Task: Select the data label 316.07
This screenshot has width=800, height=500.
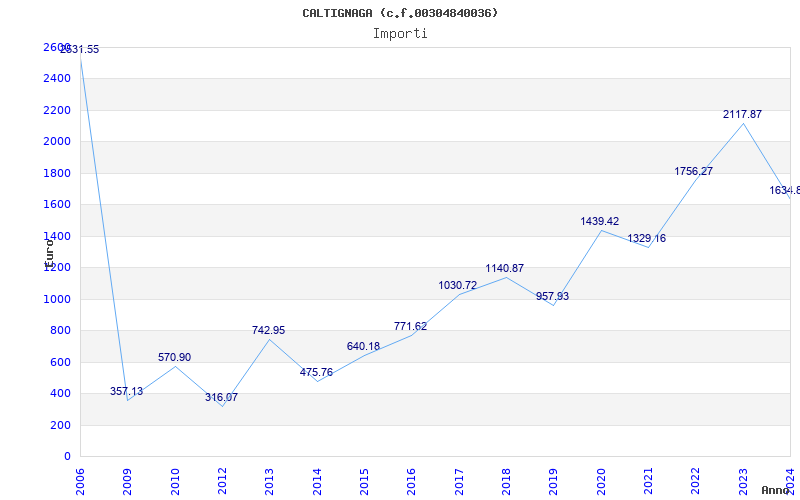Action: click(221, 397)
